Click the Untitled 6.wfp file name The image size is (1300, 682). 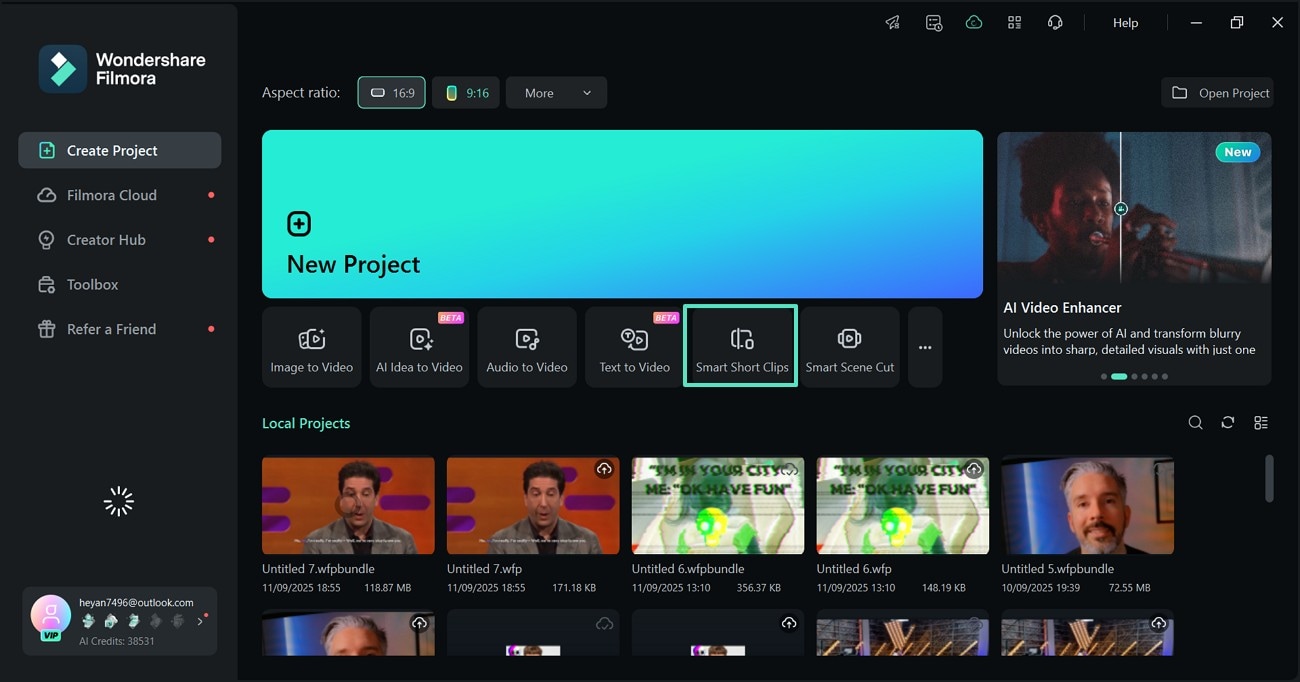855,569
